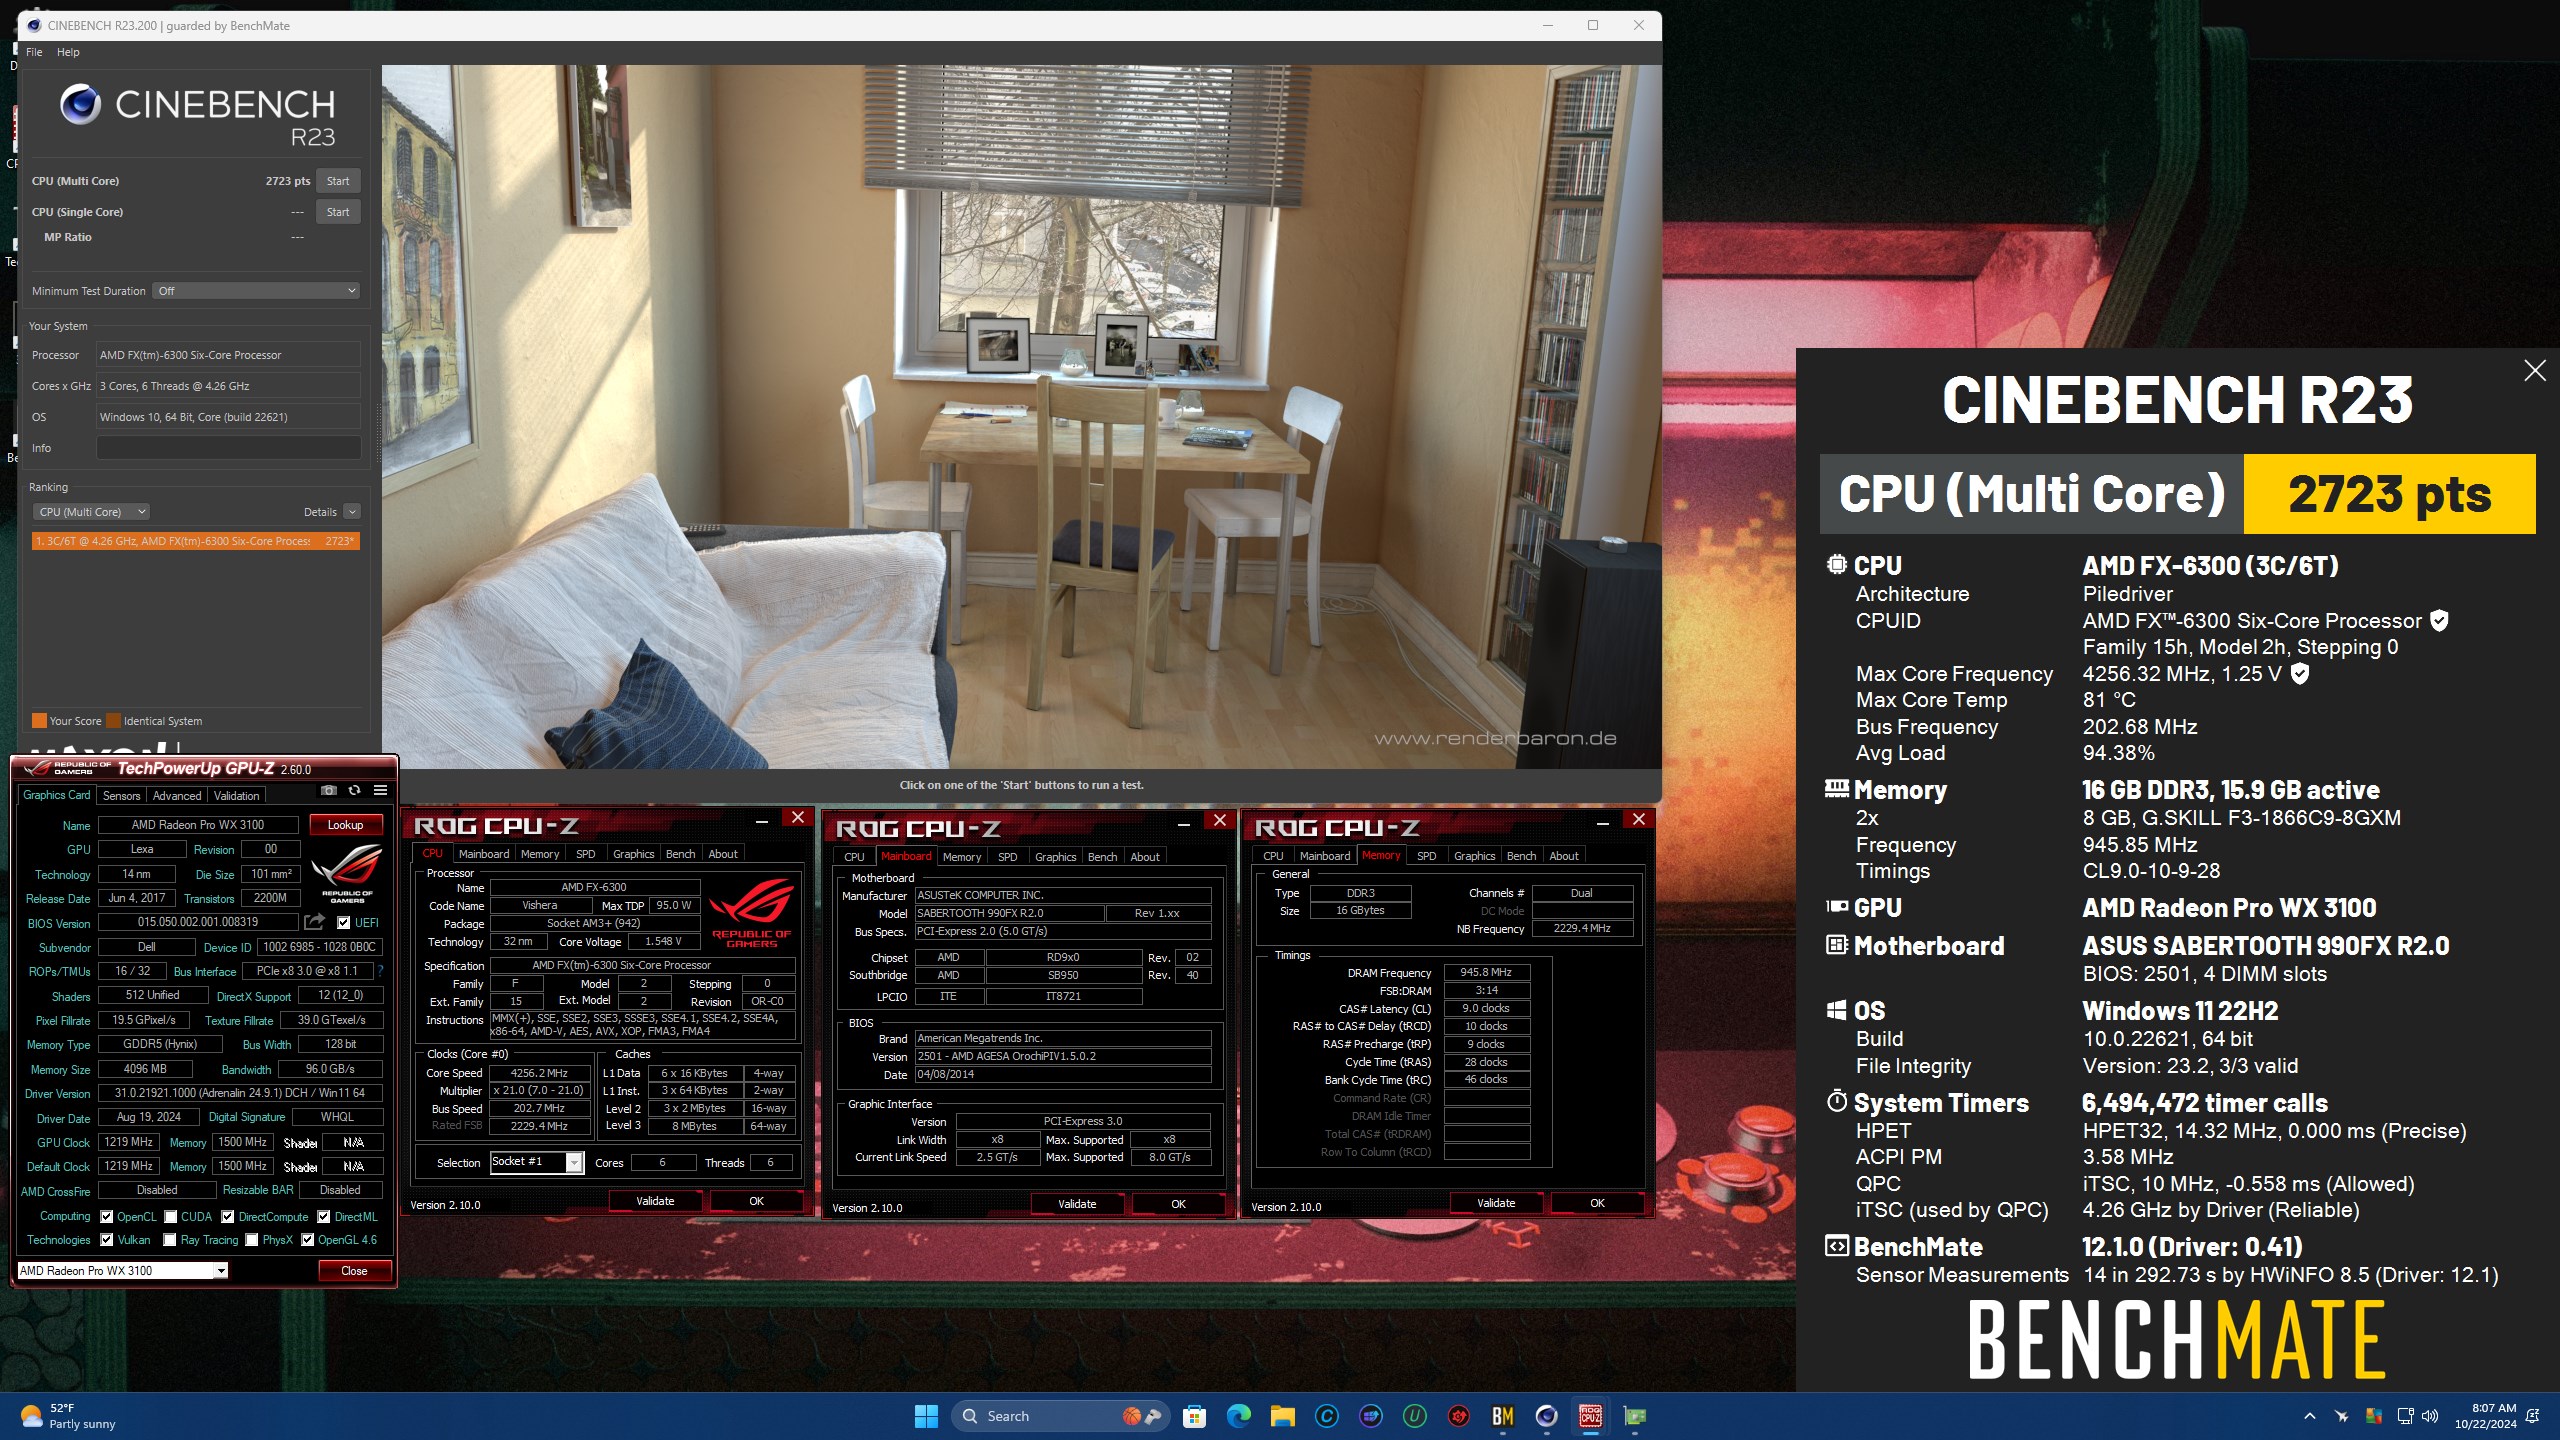Toggle the OpenGL 4.6 checkbox
The width and height of the screenshot is (2560, 1440).
pos(308,1240)
